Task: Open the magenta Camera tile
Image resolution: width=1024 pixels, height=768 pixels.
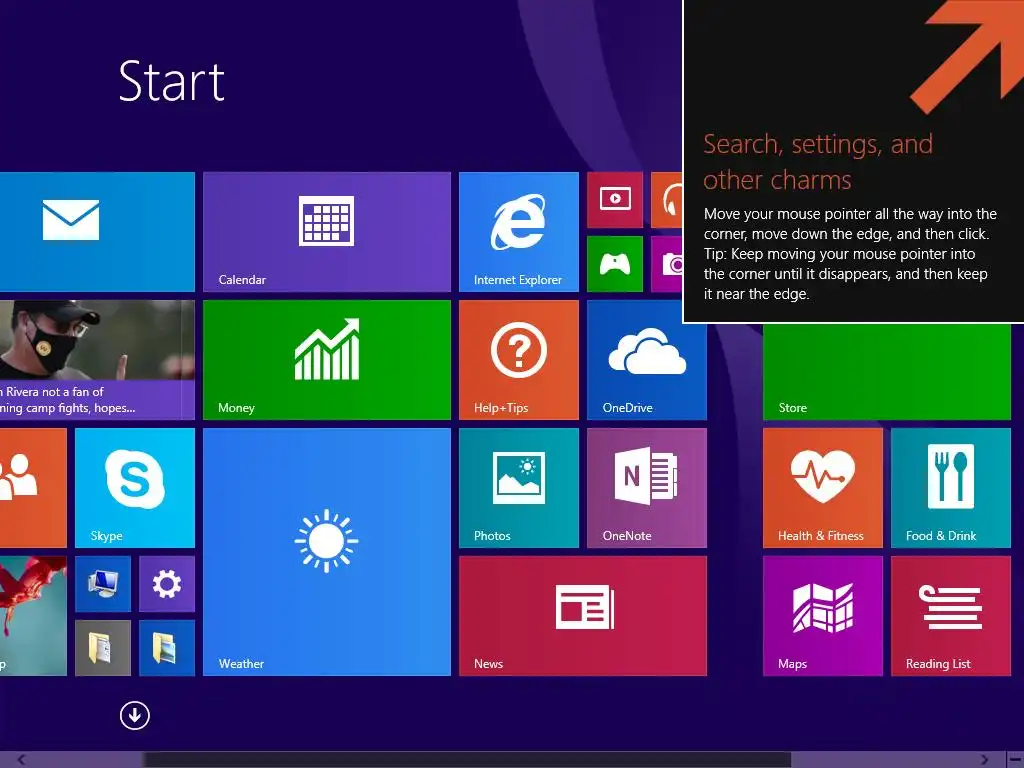Action: tap(667, 264)
